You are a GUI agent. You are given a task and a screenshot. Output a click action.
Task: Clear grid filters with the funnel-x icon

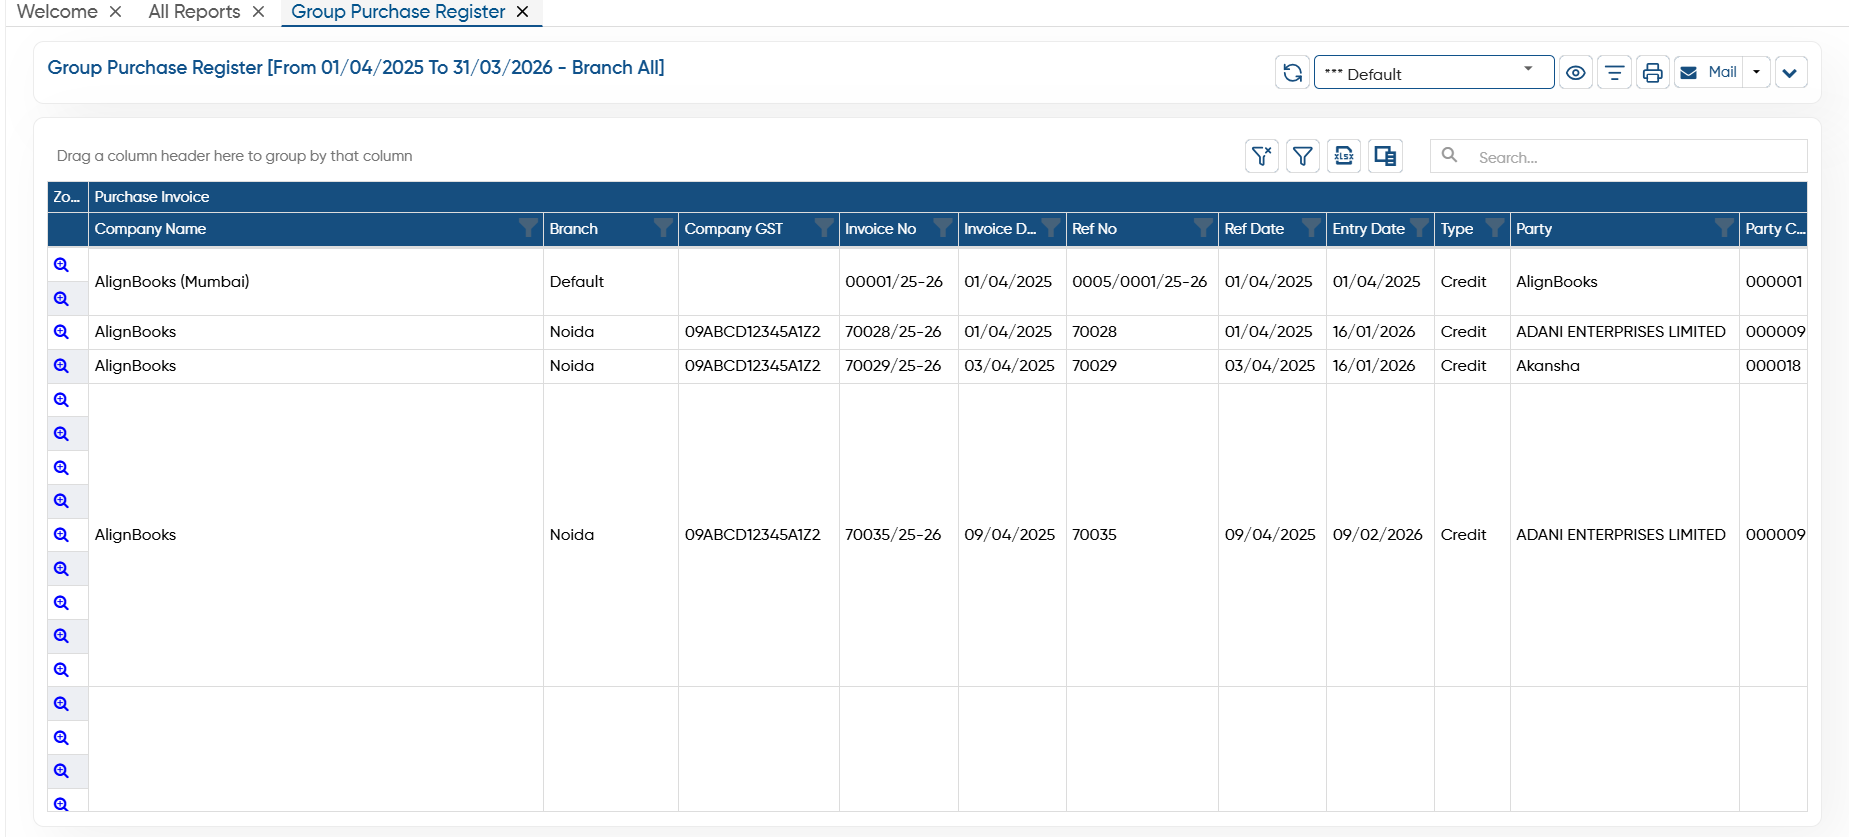[1262, 156]
